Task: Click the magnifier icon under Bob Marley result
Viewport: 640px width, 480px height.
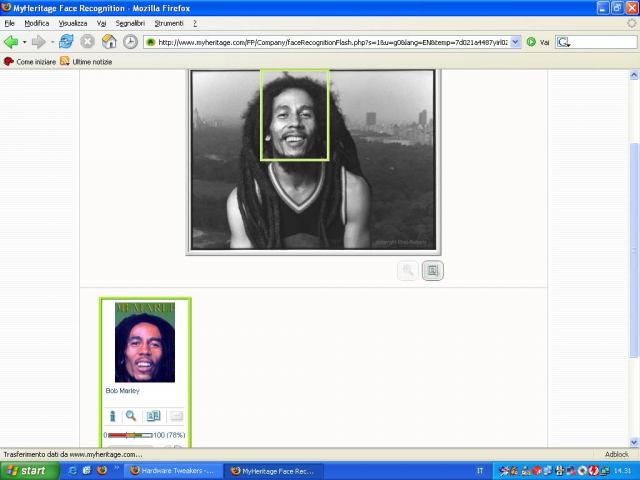Action: pyautogui.click(x=131, y=416)
